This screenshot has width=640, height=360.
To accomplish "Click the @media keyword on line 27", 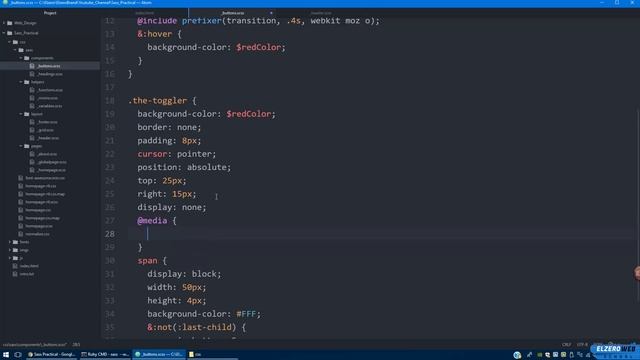I will 152,221.
